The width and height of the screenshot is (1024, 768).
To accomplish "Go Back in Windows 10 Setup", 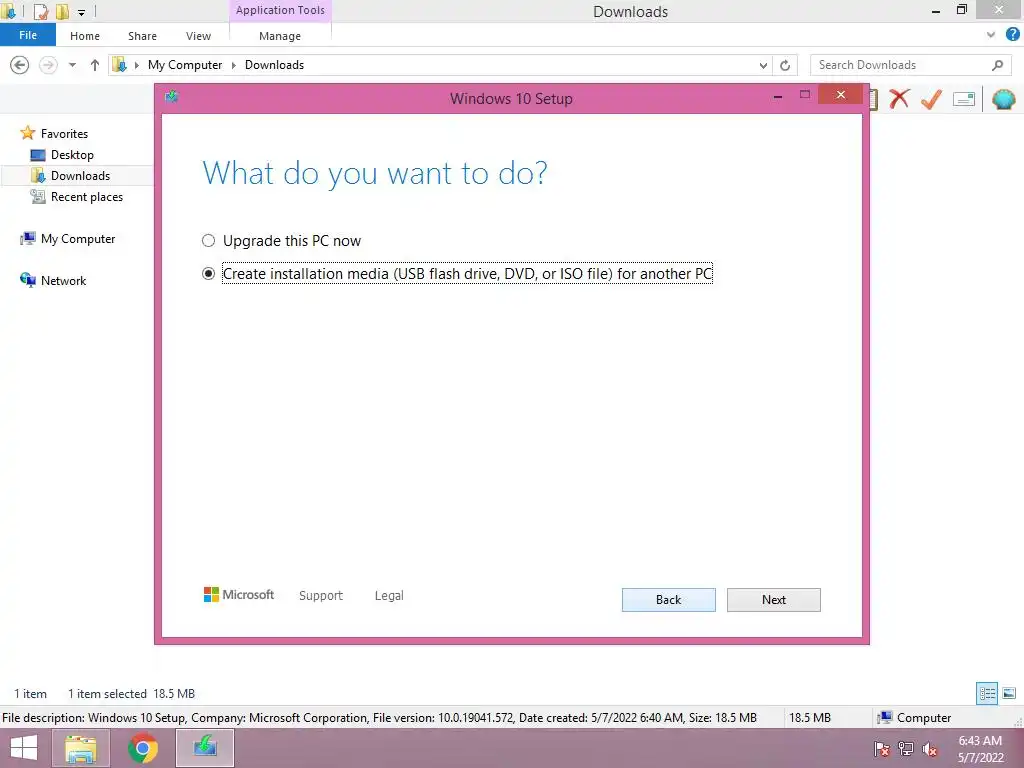I will coord(668,600).
